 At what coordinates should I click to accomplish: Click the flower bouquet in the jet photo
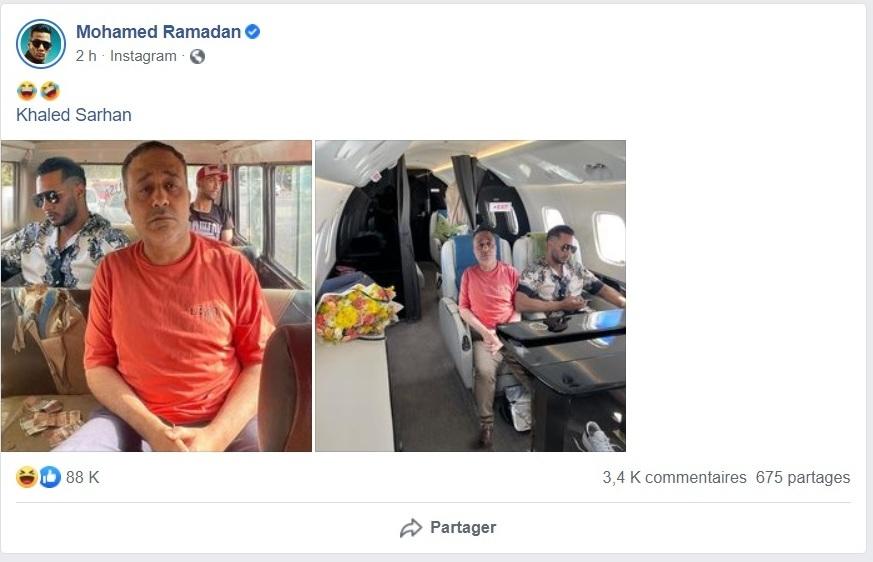click(x=358, y=312)
